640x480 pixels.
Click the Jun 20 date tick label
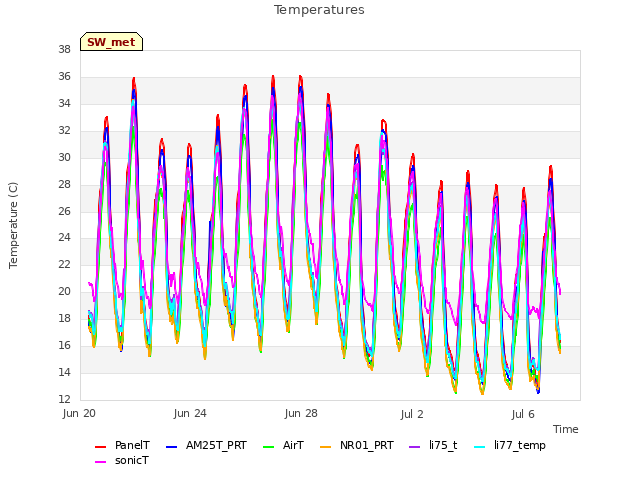pyautogui.click(x=79, y=413)
